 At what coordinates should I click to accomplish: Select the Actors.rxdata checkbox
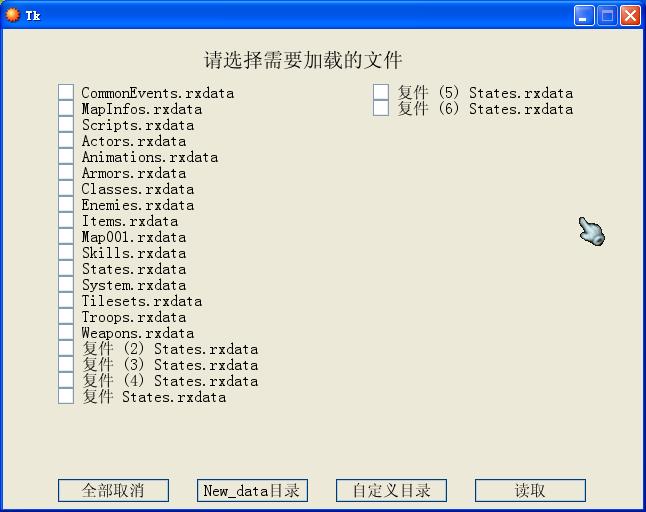pyautogui.click(x=66, y=140)
